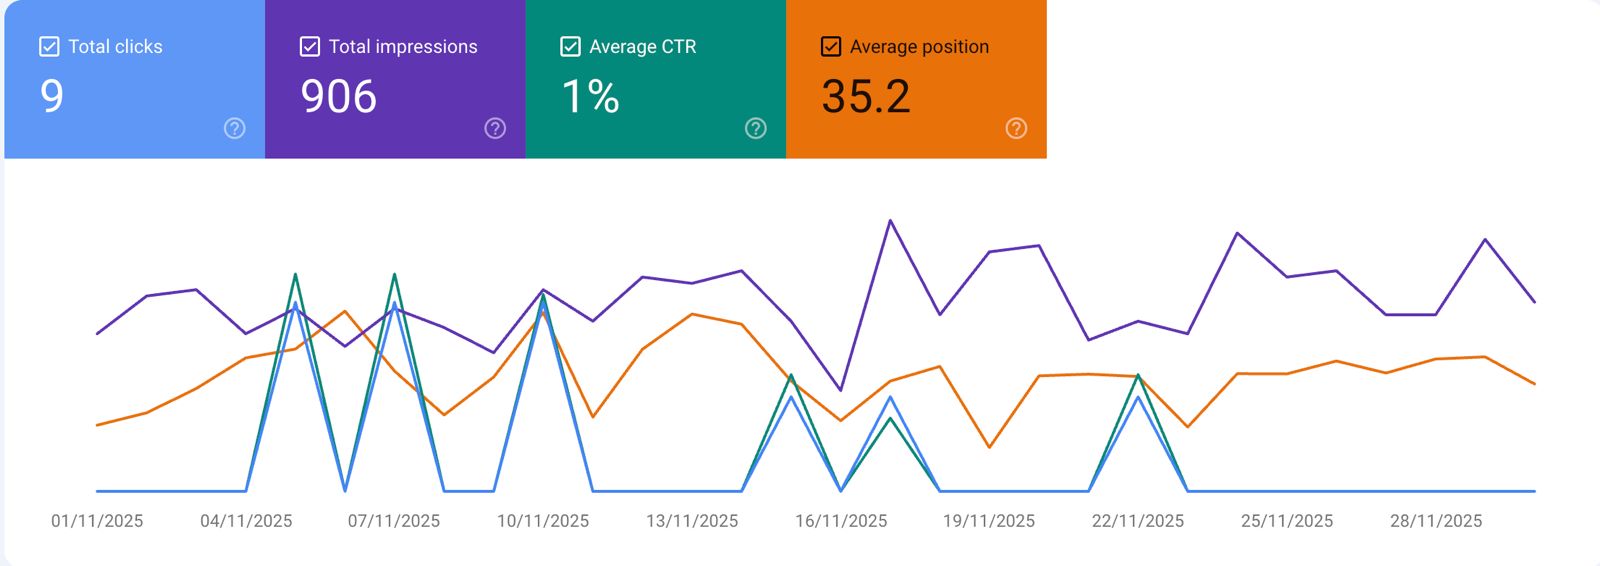
Task: Select the 906 impressions figure
Action: point(339,97)
